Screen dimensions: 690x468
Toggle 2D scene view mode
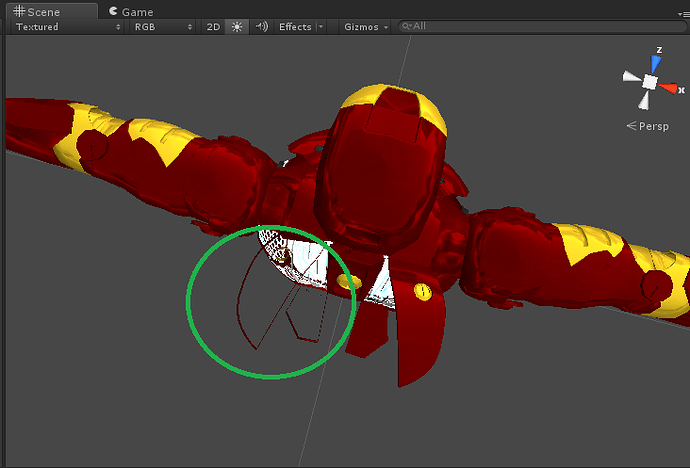pos(213,27)
